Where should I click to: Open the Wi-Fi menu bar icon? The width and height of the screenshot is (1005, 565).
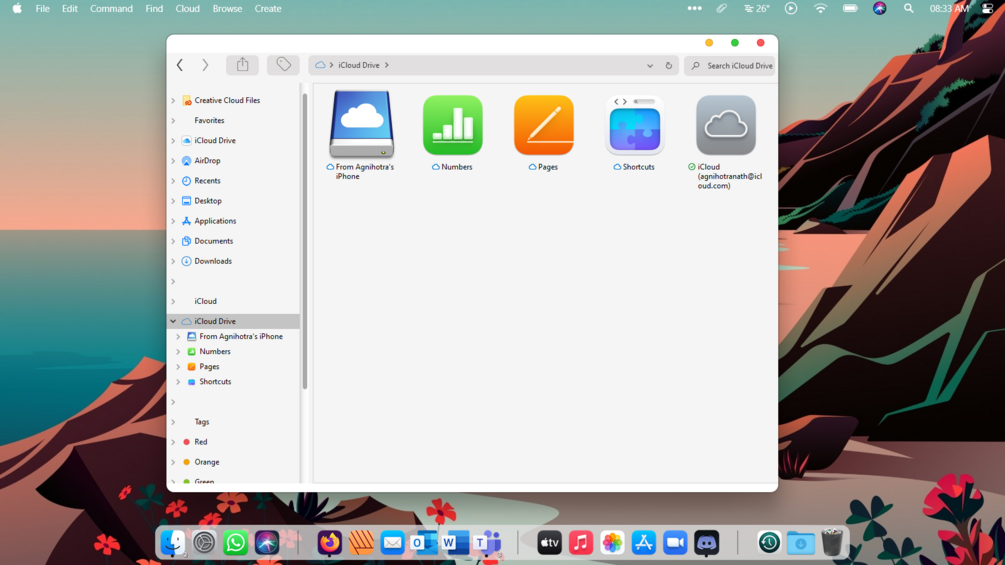point(820,8)
